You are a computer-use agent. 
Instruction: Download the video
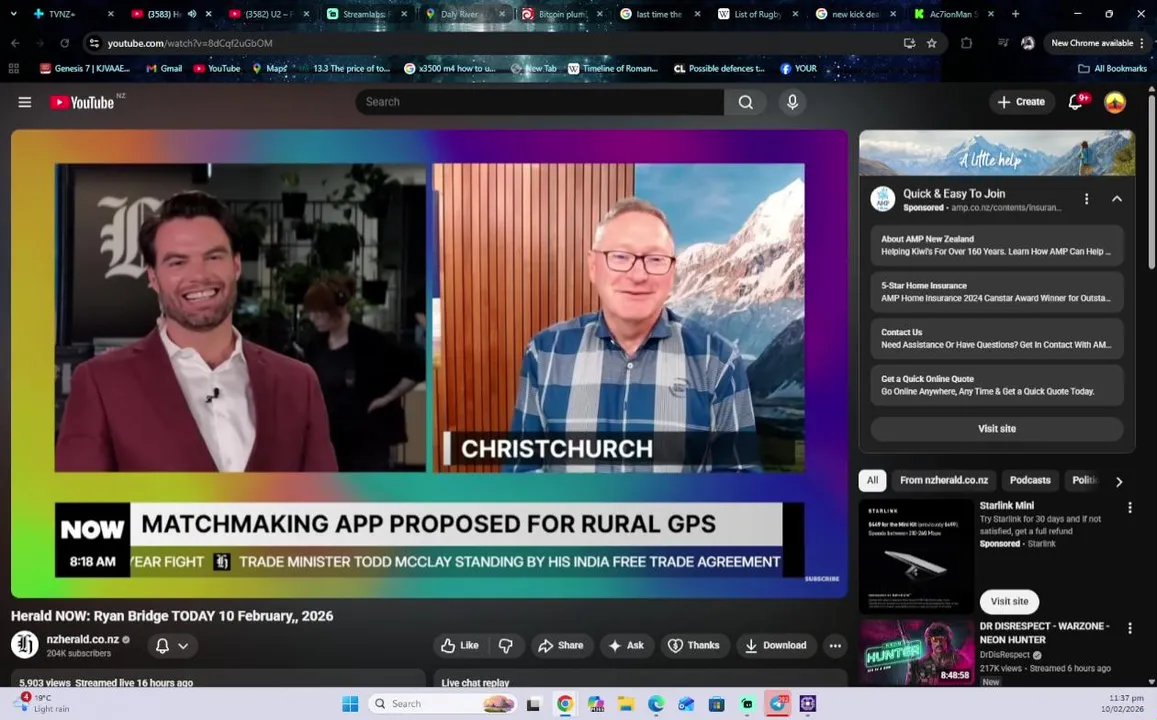point(776,645)
